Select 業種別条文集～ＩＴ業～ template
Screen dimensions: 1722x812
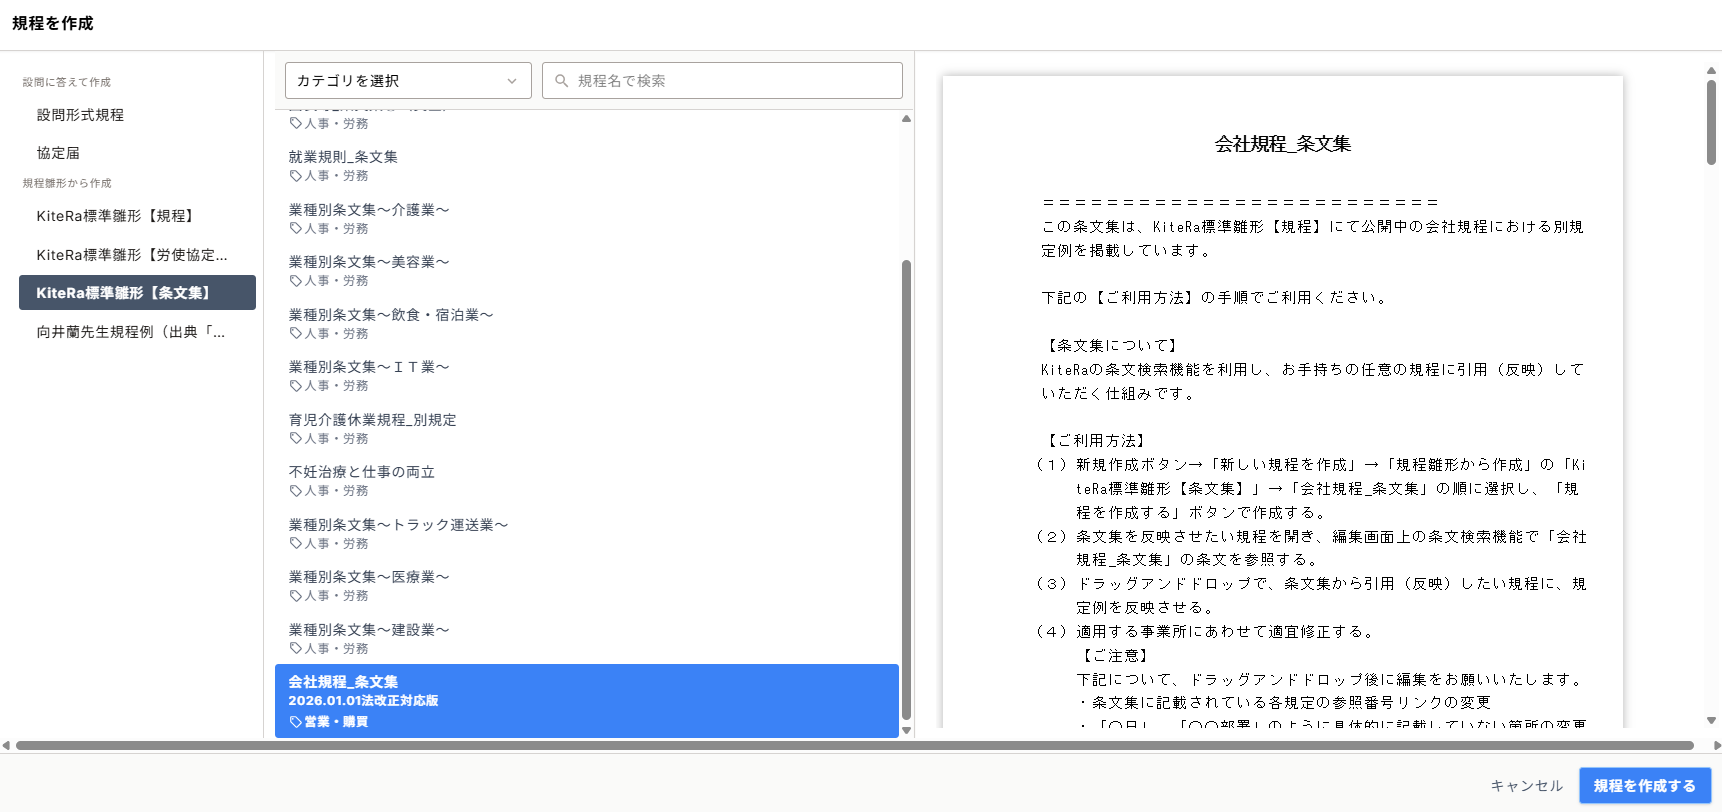pos(587,376)
